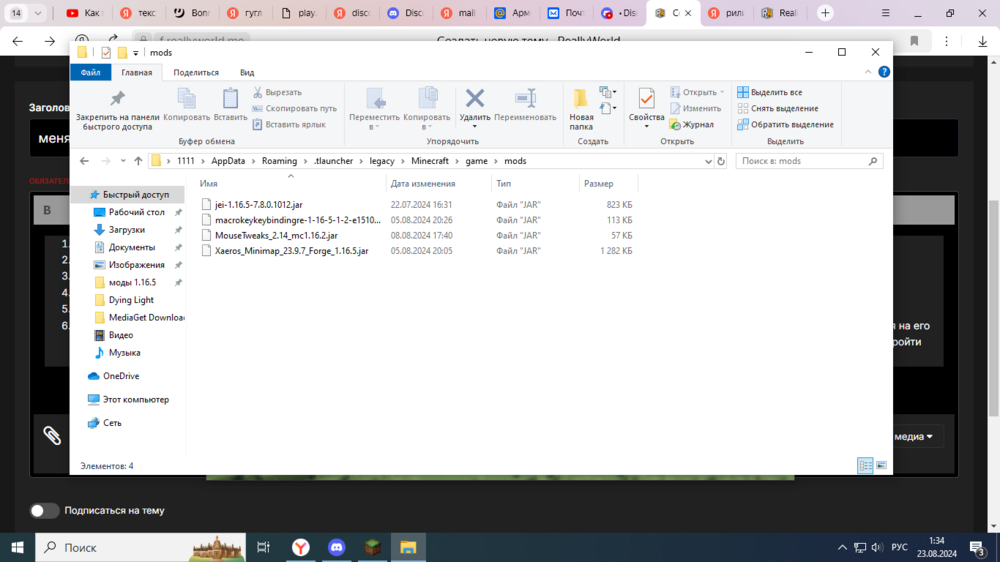Go up one folder level
The image size is (1000, 562).
click(x=138, y=161)
